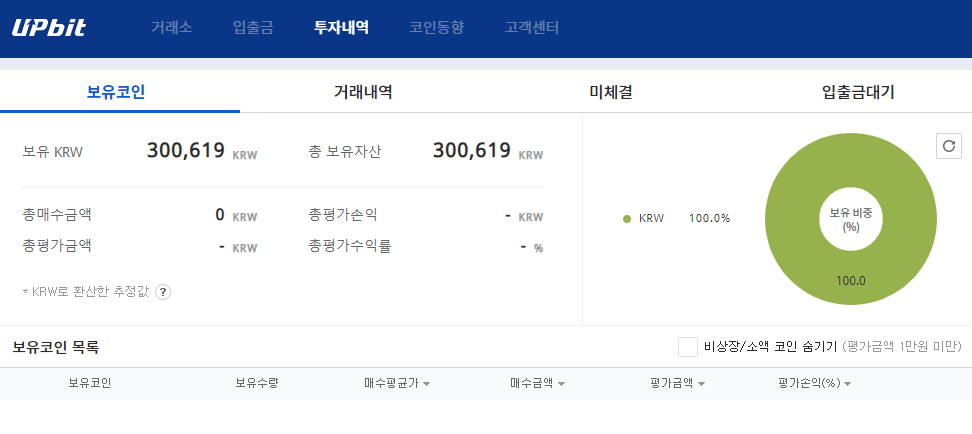Go to 코인동향 menu
Viewport: 972px width, 434px height.
(x=436, y=28)
